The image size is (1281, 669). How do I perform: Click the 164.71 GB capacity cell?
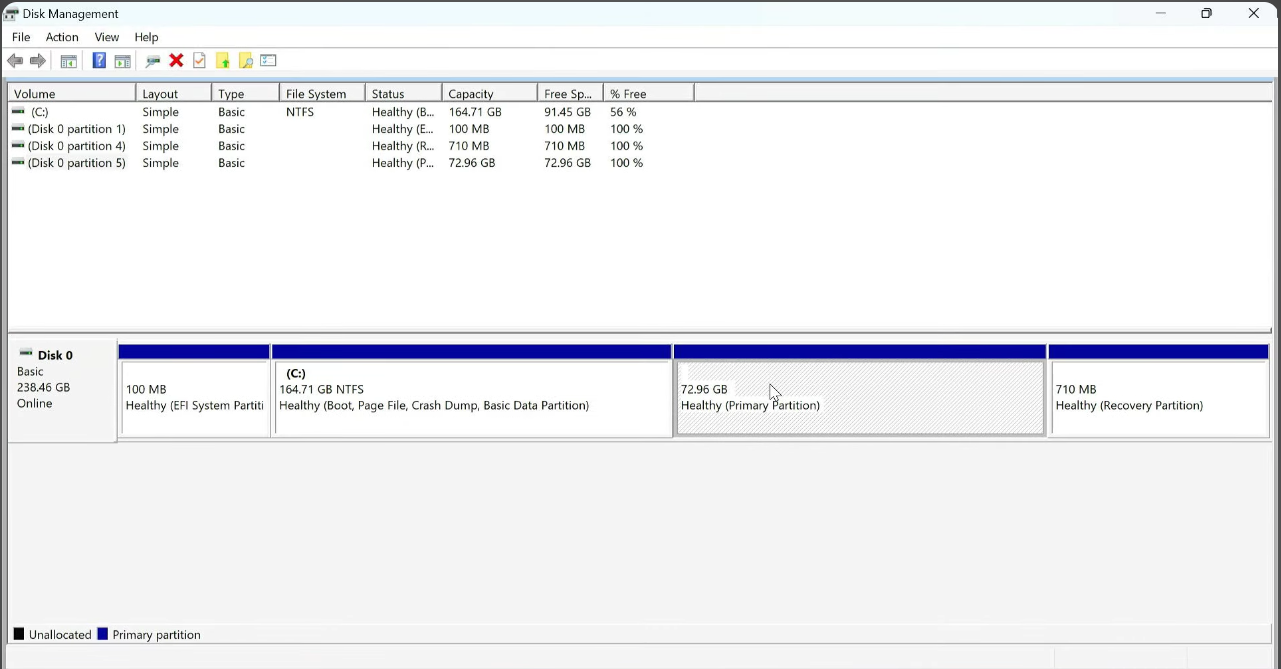point(475,112)
